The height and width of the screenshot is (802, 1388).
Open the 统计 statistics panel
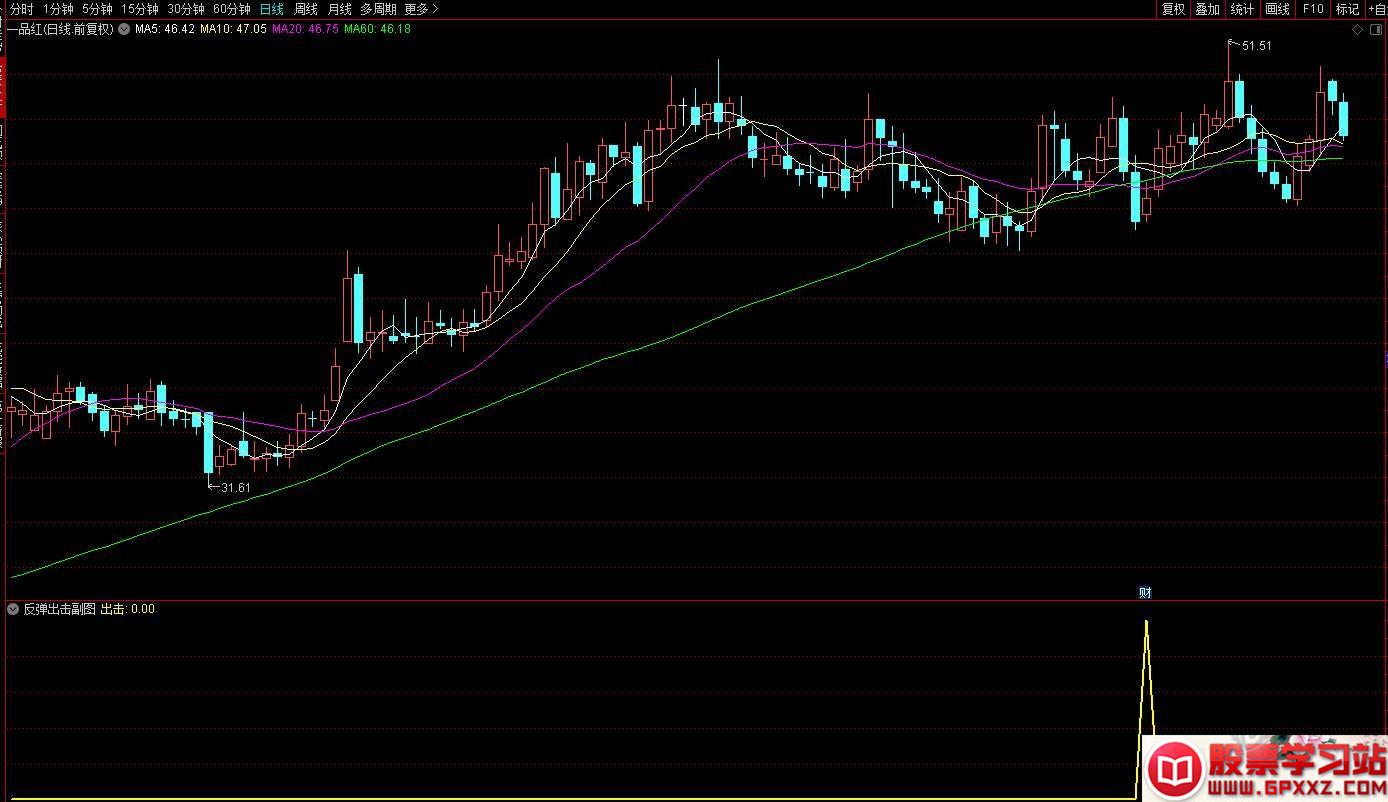tap(1242, 9)
